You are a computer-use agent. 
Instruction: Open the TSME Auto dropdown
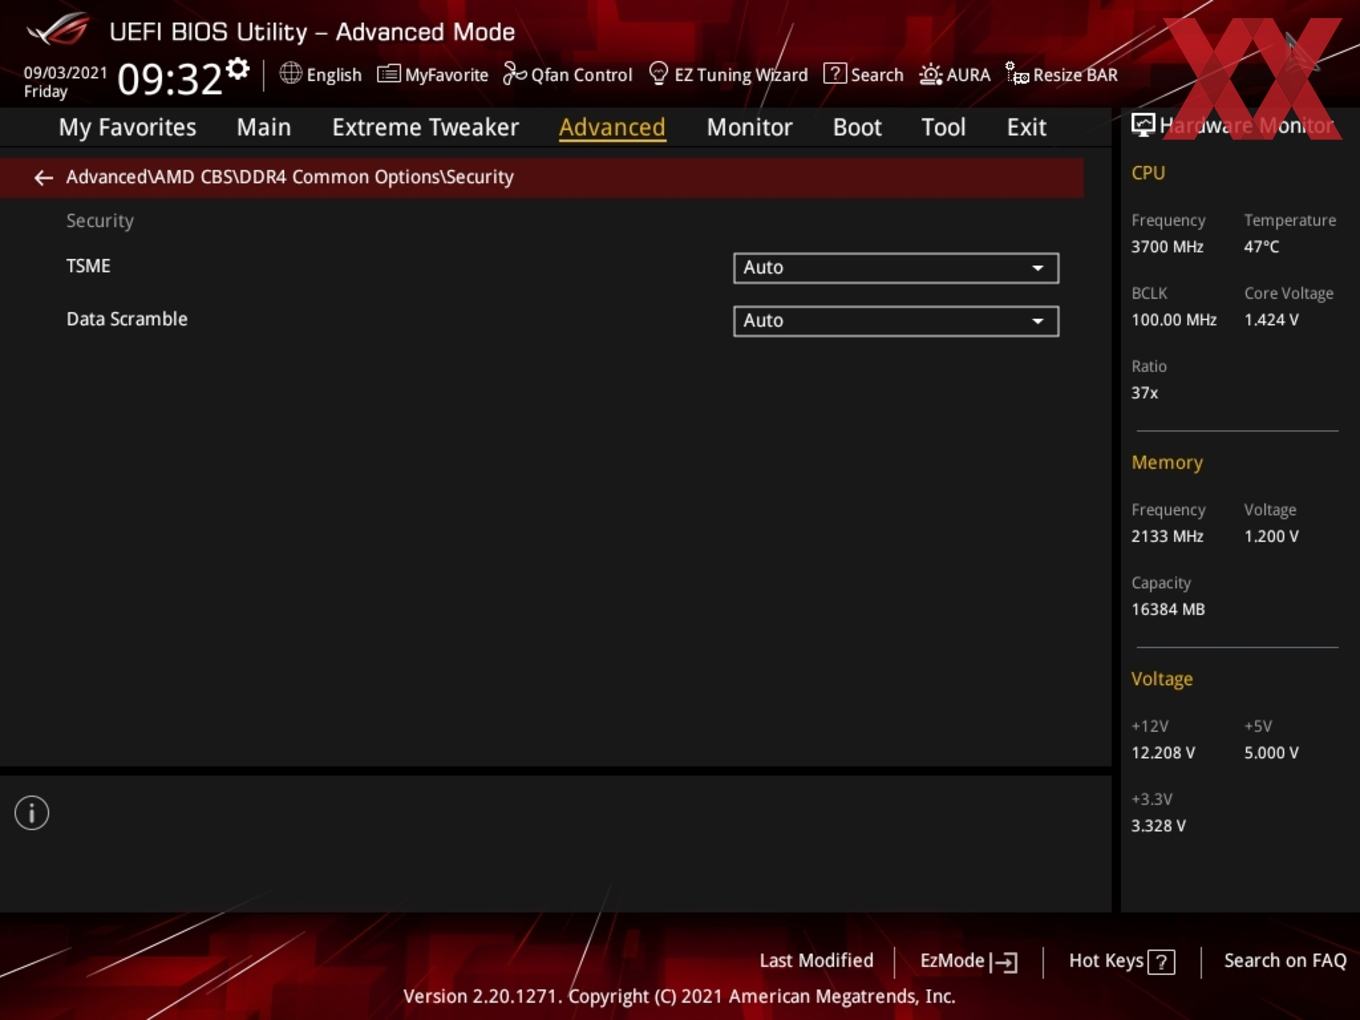point(896,268)
